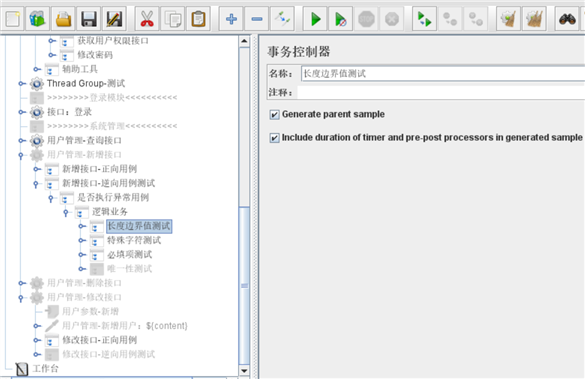585x379 pixels.
Task: Click Start no pauses icon
Action: 340,19
